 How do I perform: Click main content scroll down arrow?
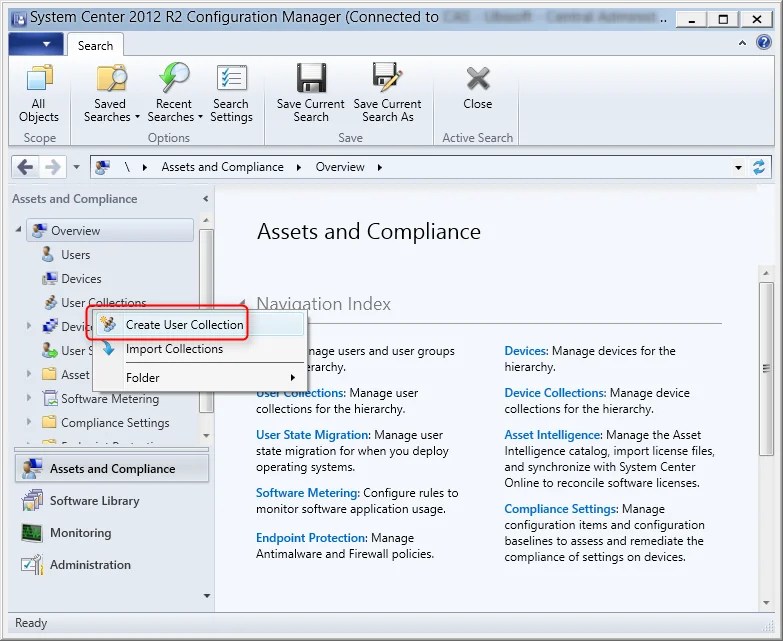(x=766, y=603)
